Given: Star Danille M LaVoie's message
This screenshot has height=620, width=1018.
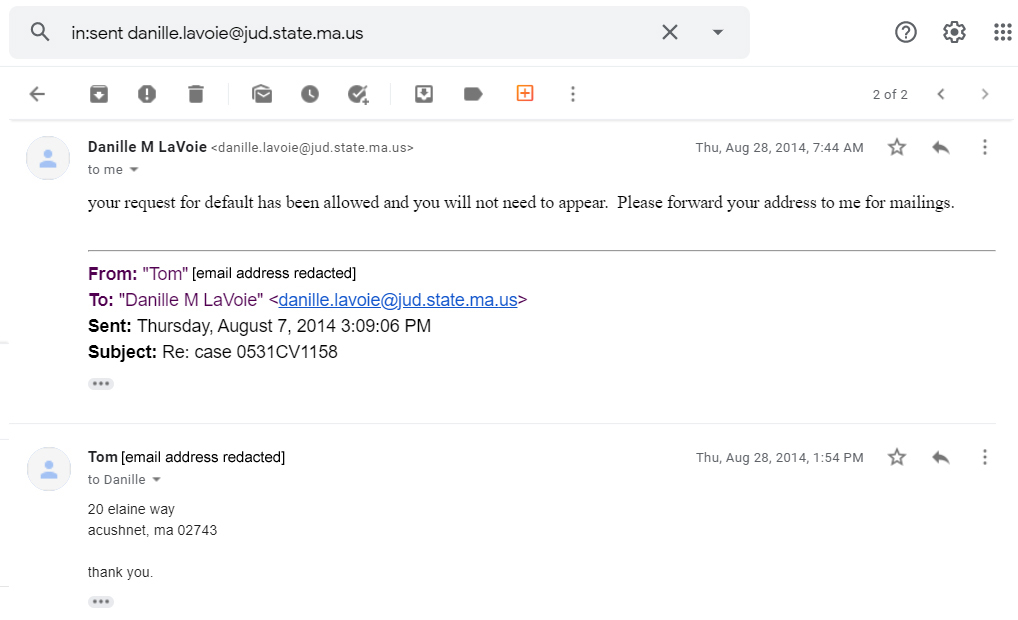Looking at the screenshot, I should tap(897, 147).
